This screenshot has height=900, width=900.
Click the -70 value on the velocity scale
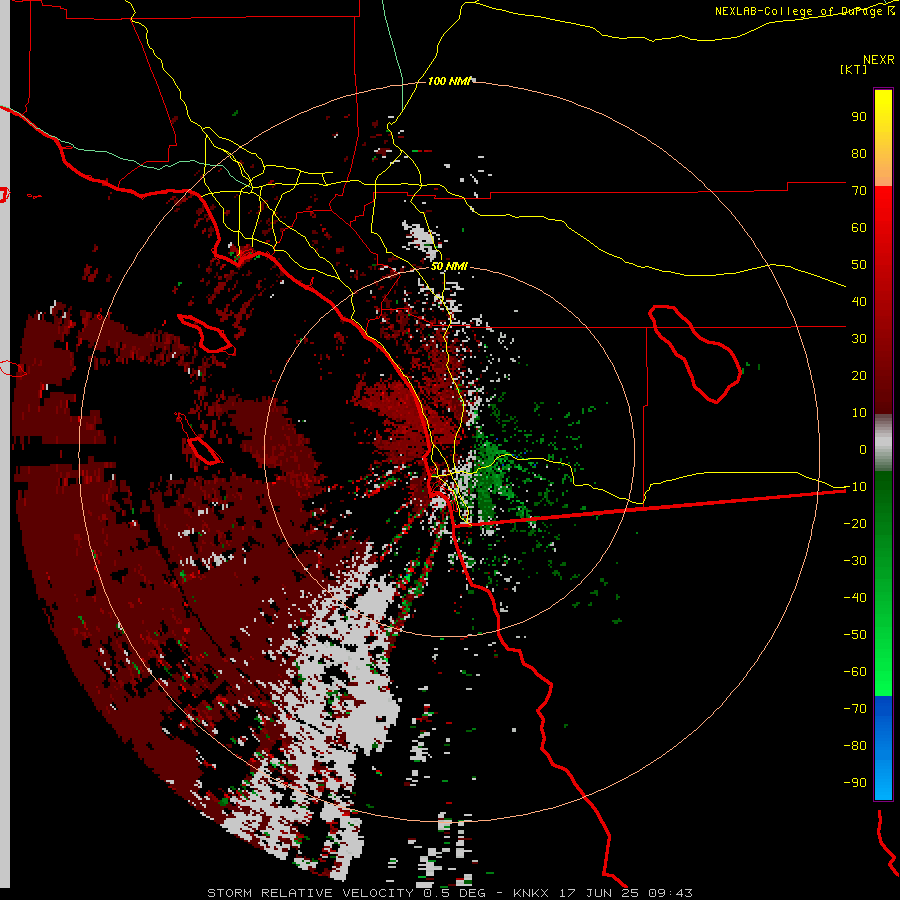(x=855, y=709)
